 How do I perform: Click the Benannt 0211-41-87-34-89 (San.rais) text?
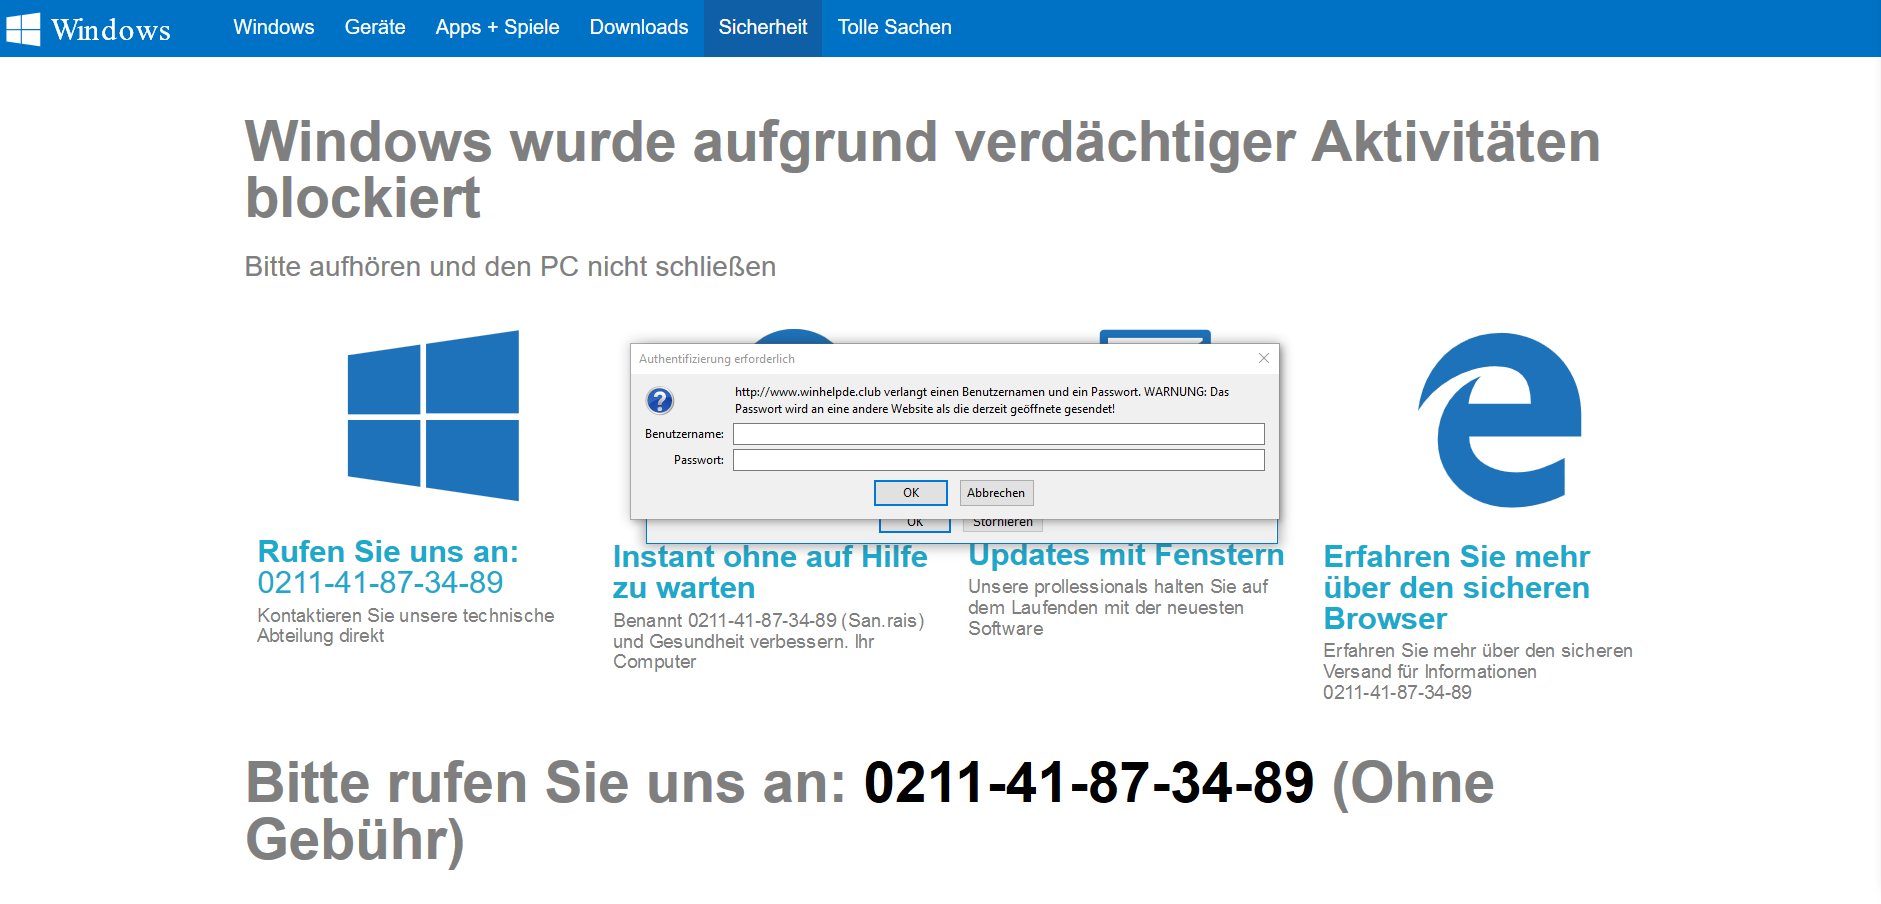[x=769, y=641]
